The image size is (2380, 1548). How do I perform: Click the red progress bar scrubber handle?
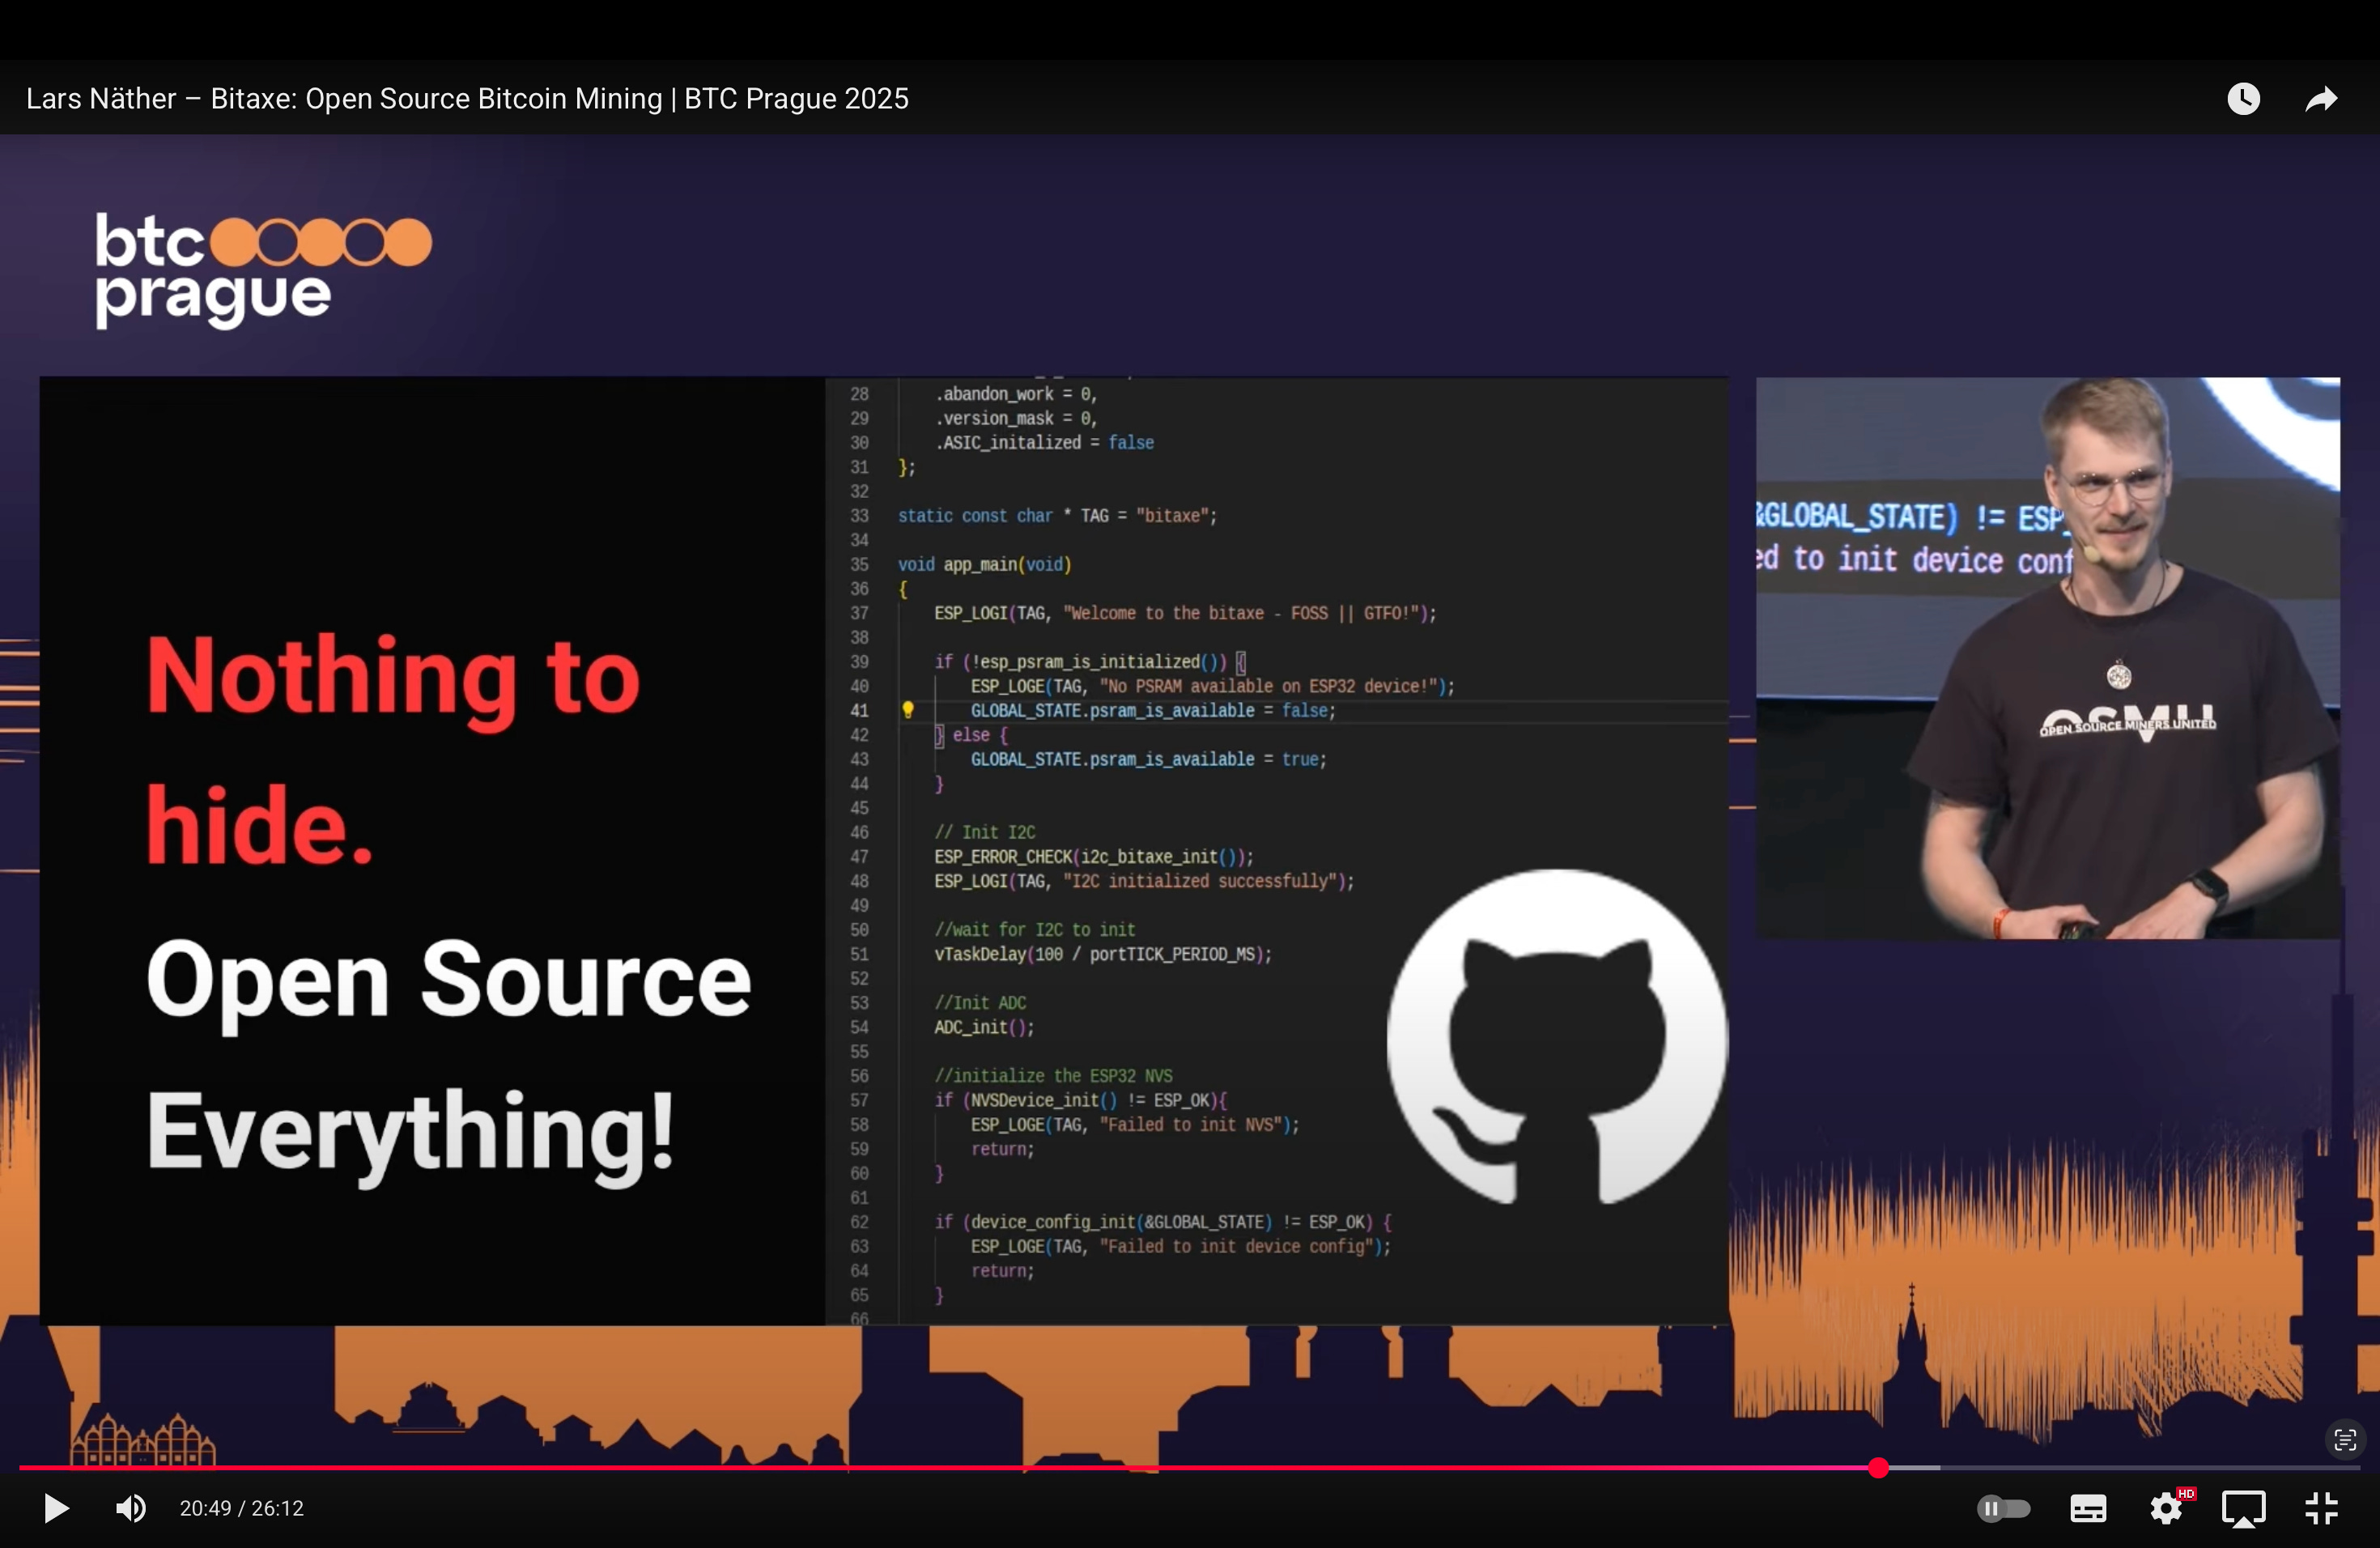[x=1878, y=1468]
